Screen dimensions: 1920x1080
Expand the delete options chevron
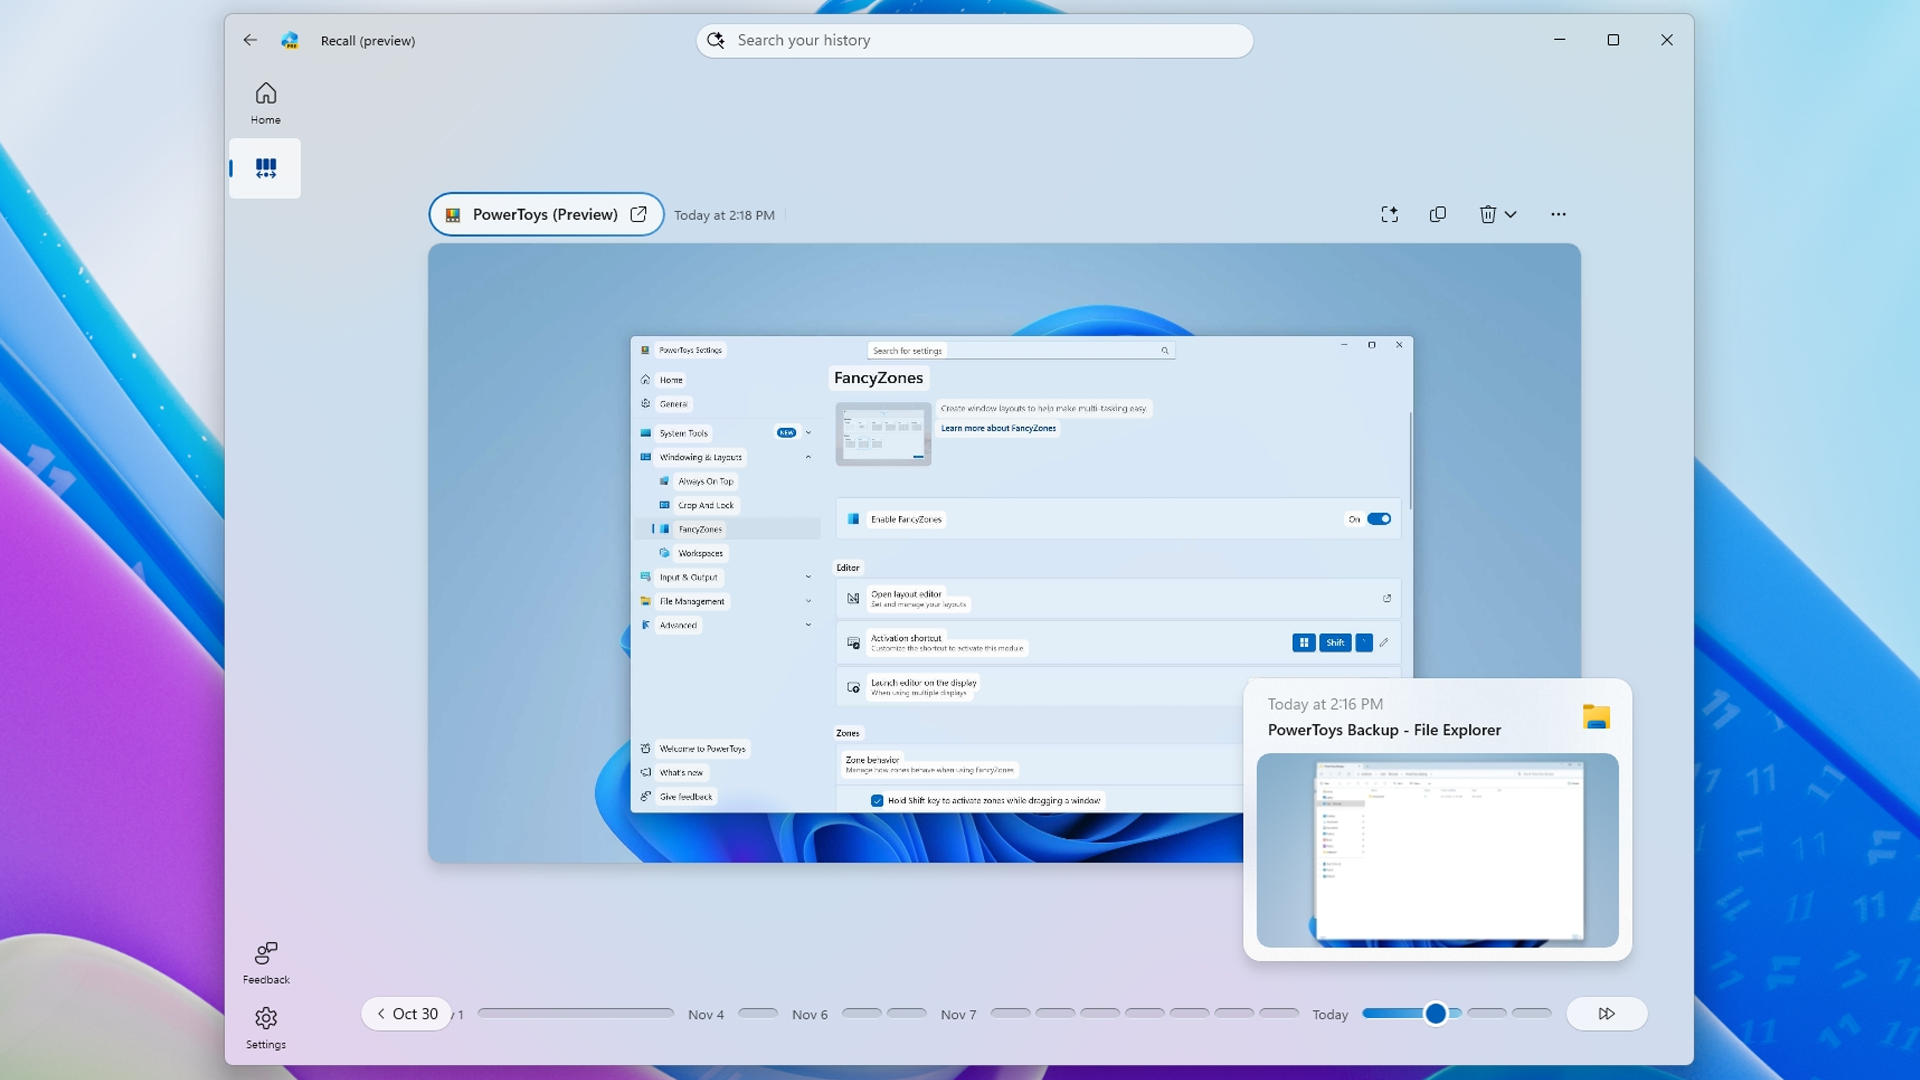click(1511, 214)
